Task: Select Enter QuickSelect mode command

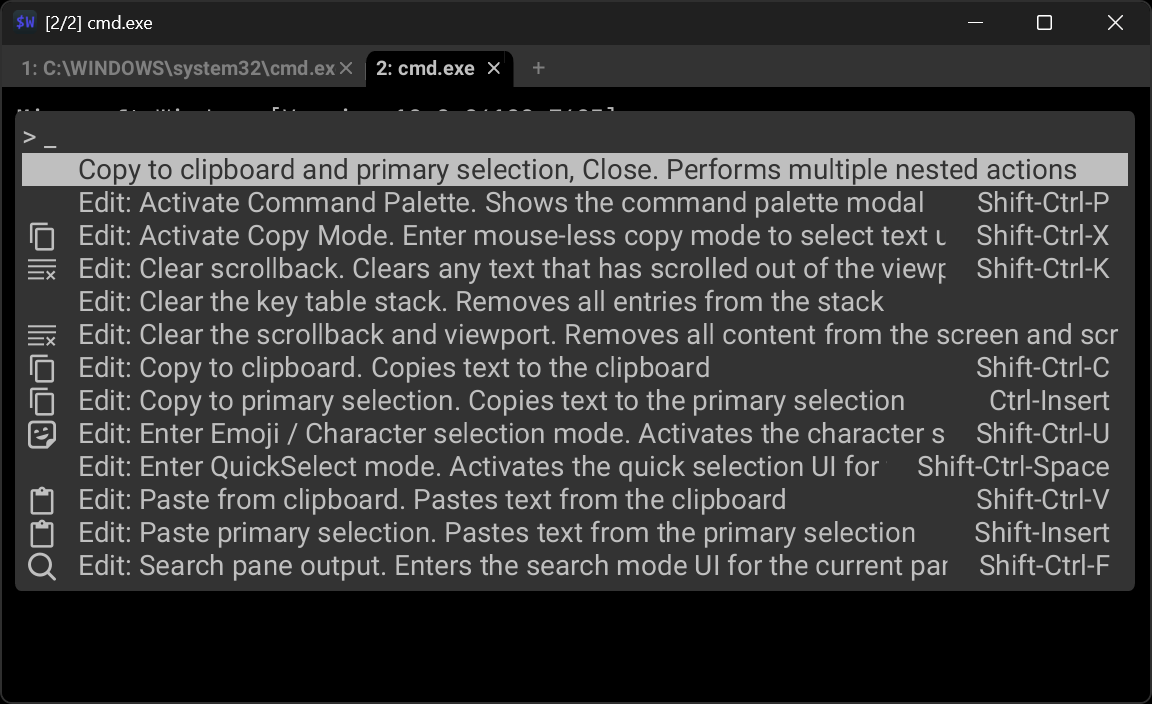Action: (x=478, y=467)
